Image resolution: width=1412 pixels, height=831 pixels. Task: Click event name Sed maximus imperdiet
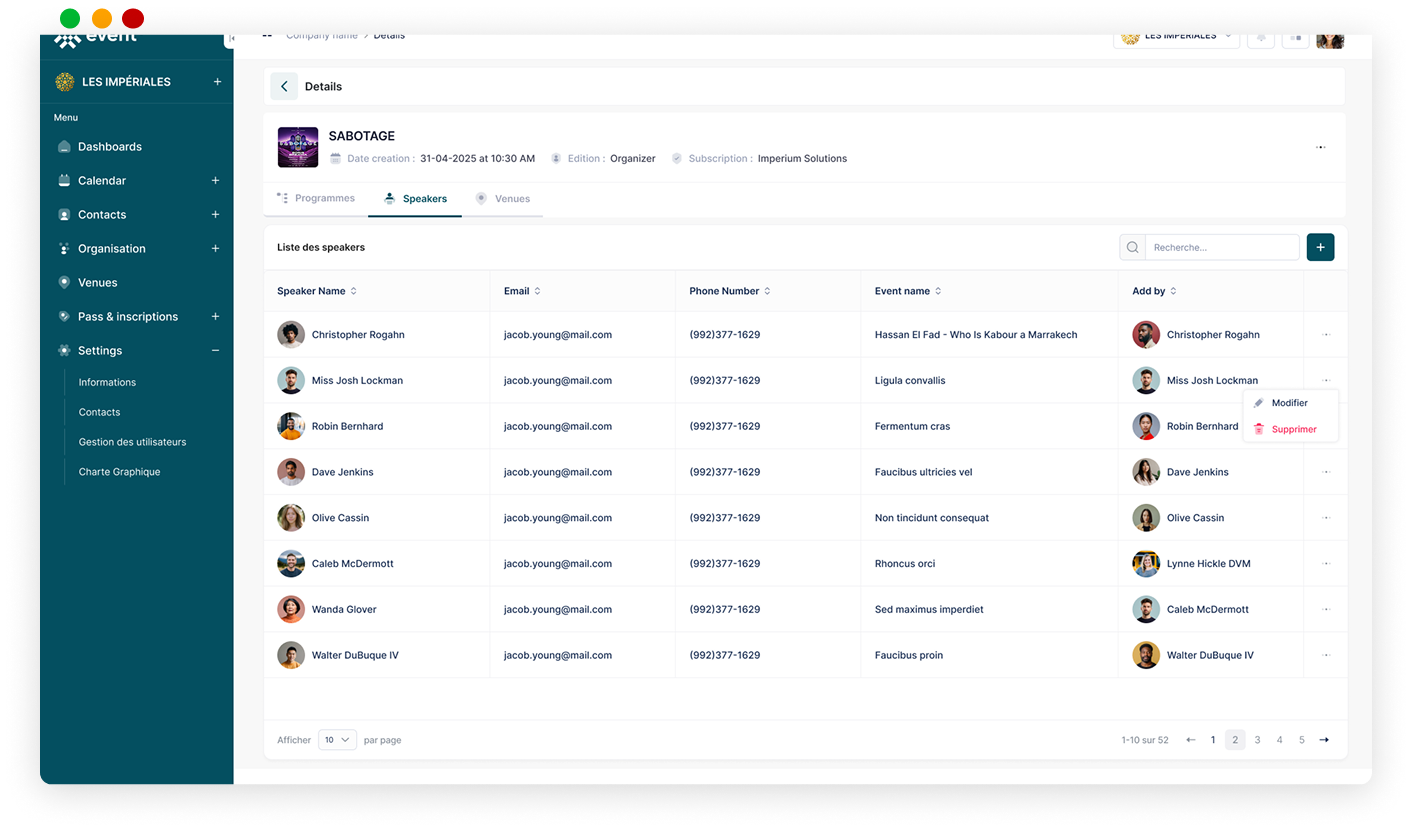coord(929,610)
